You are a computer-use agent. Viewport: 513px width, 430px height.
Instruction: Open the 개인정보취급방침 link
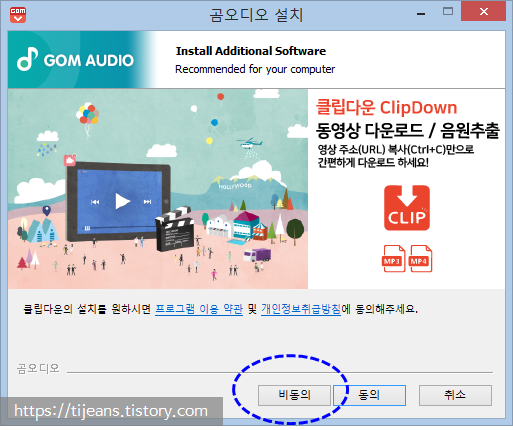tap(301, 309)
